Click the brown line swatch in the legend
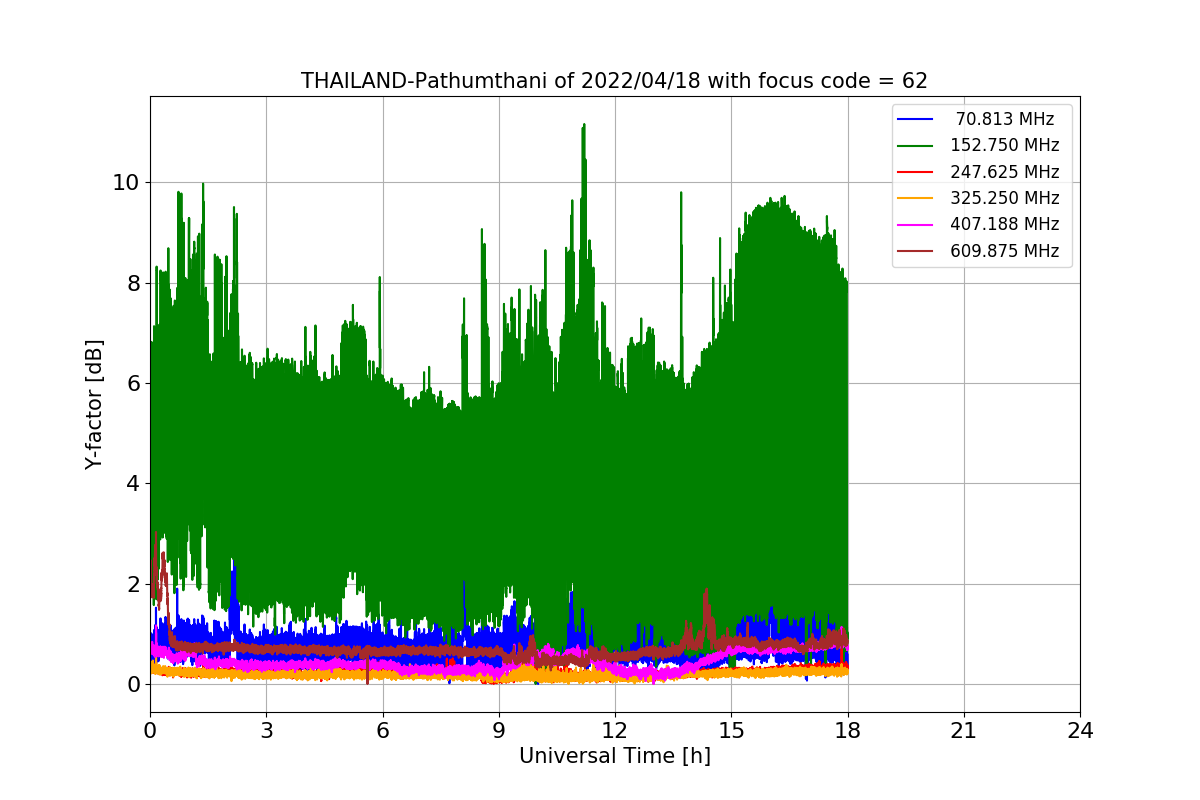 pyautogui.click(x=915, y=251)
